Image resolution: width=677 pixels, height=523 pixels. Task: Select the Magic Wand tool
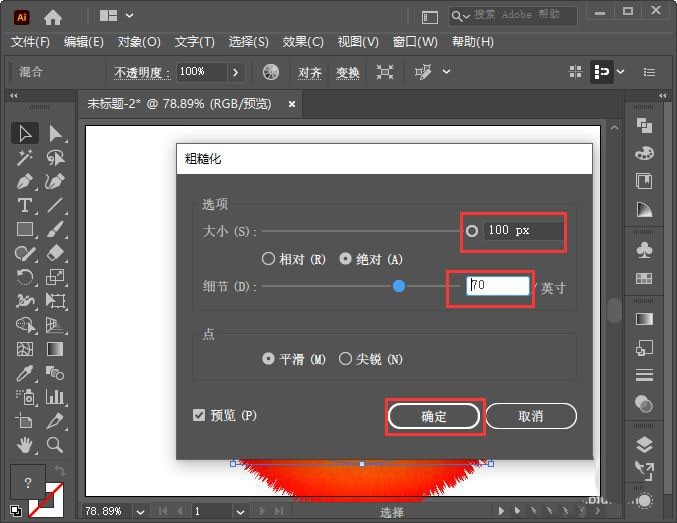pos(25,158)
